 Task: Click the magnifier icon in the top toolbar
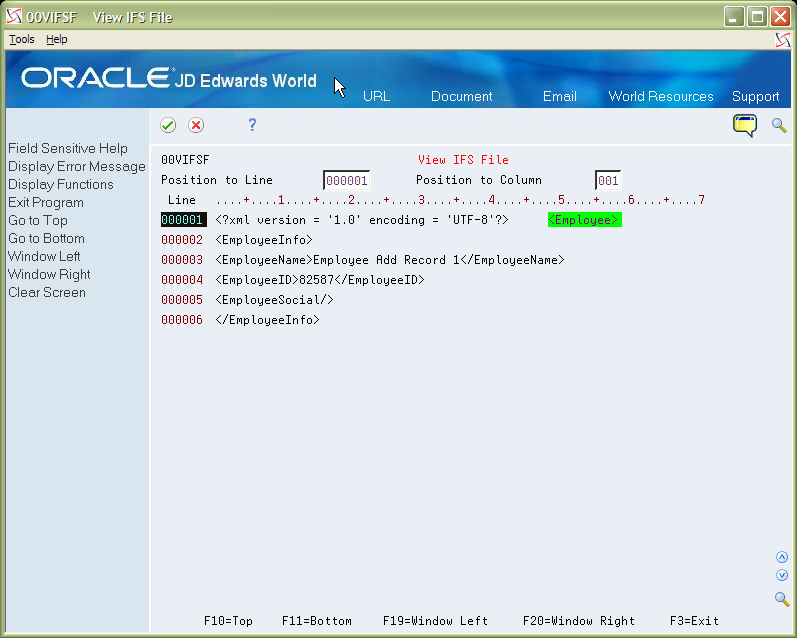779,125
